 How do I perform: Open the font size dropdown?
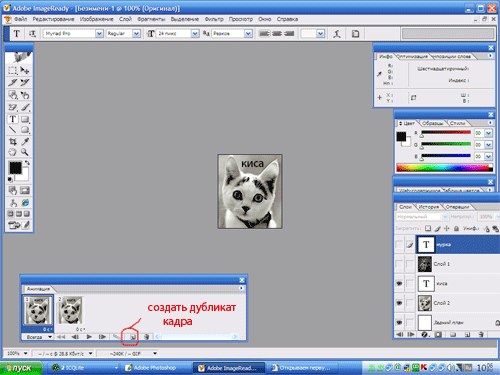tap(195, 34)
